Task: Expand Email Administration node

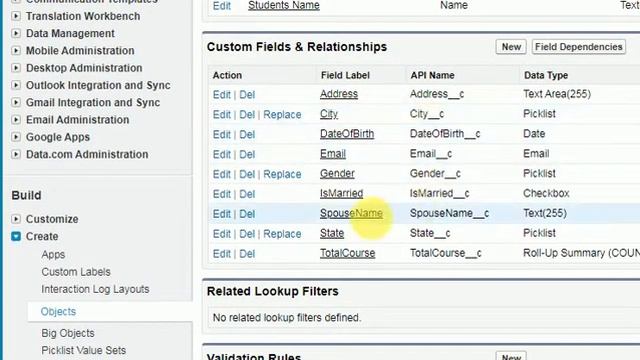Action: (x=16, y=120)
